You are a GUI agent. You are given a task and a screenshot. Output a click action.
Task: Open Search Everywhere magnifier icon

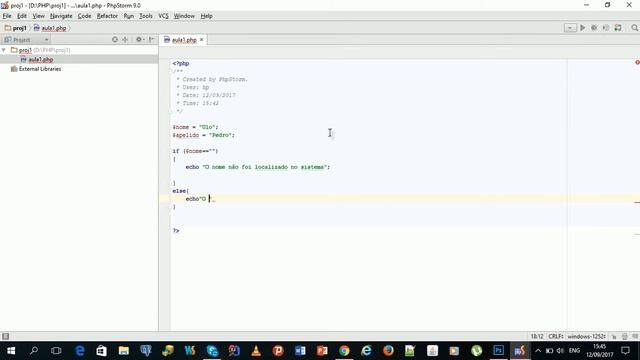[634, 28]
